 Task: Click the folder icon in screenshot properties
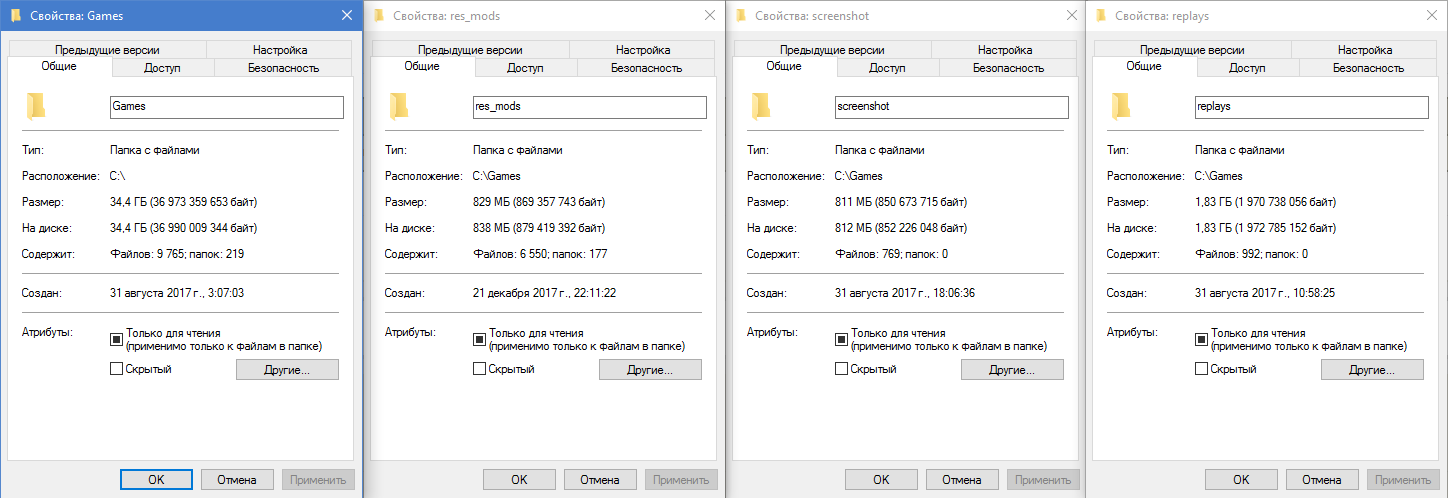(760, 105)
